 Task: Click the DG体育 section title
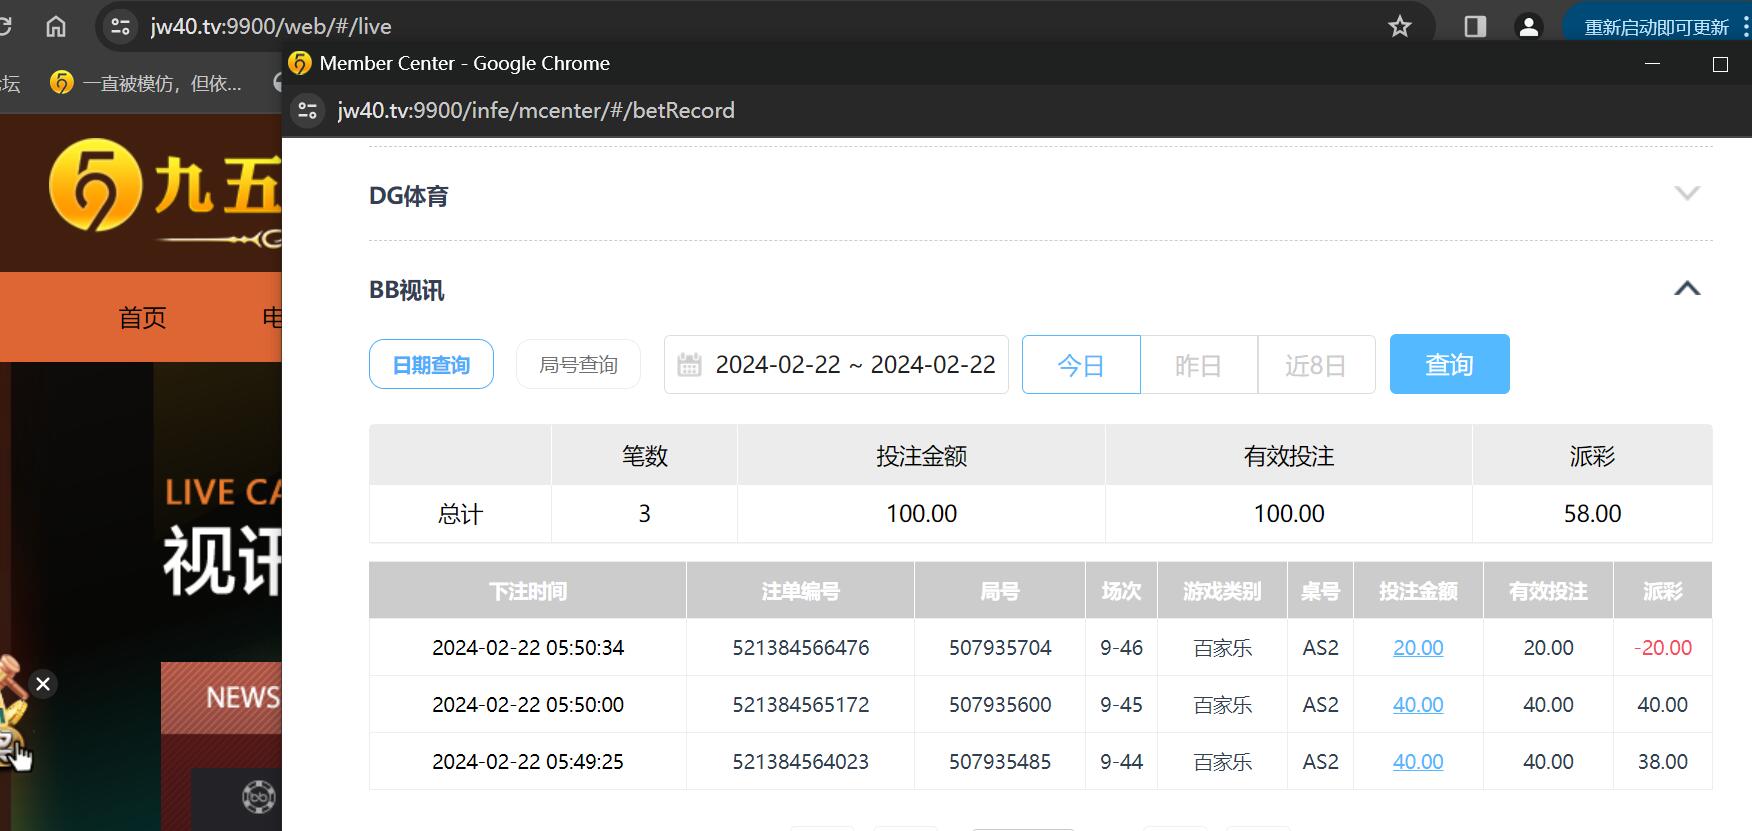(x=409, y=196)
